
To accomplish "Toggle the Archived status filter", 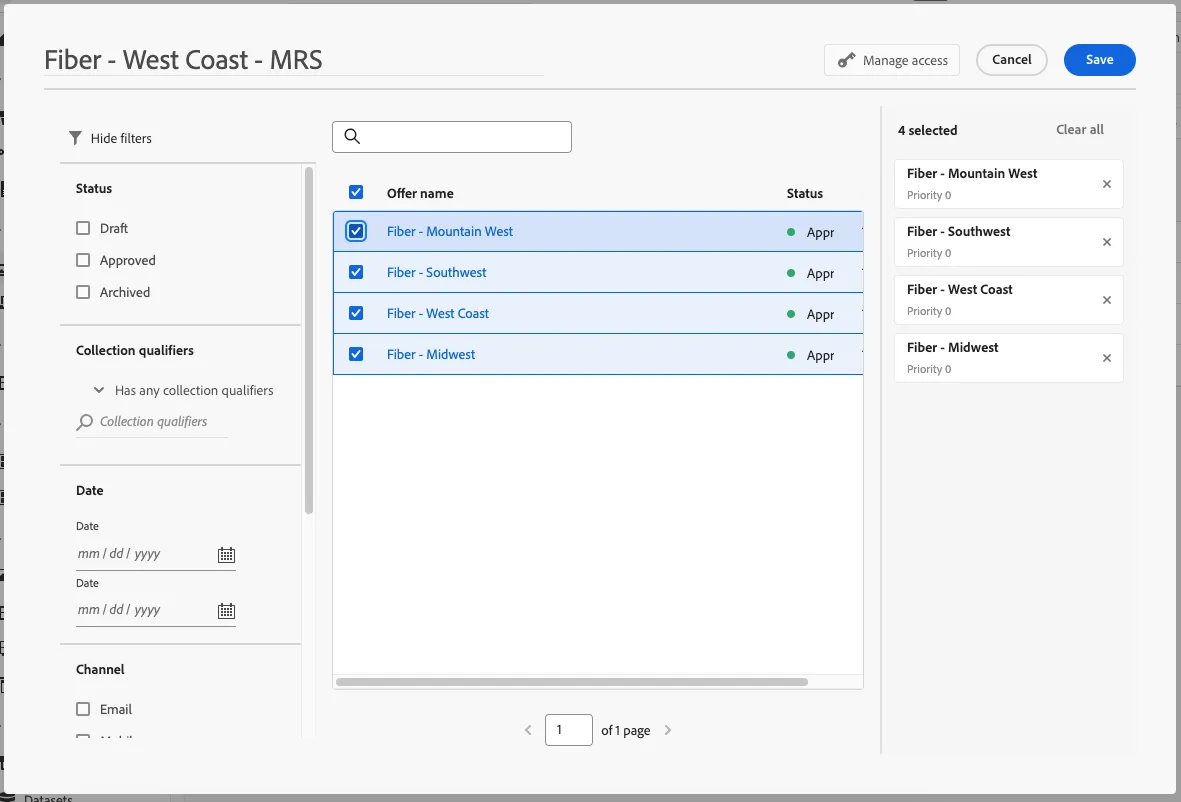I will pos(83,292).
